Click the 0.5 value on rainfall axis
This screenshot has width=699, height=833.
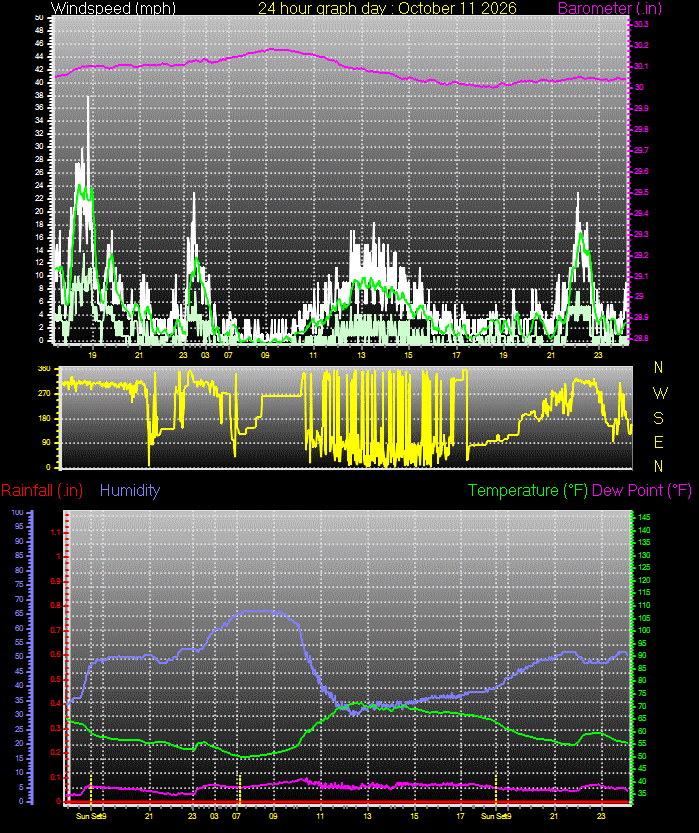click(x=55, y=680)
